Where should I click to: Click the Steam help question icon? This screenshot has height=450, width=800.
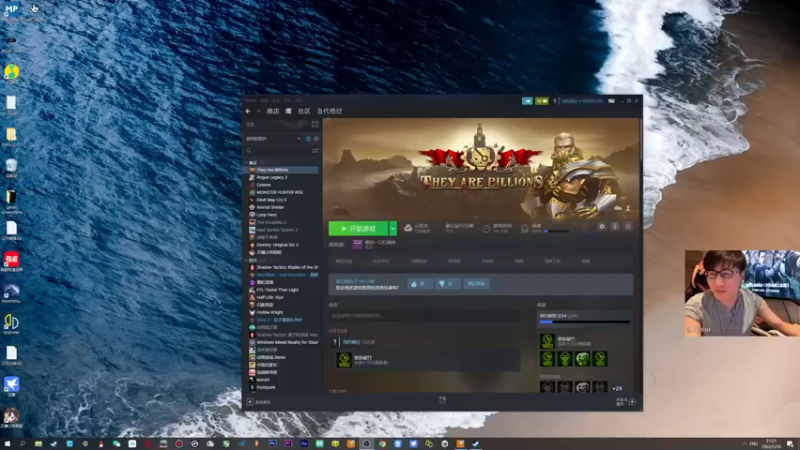pos(555,101)
